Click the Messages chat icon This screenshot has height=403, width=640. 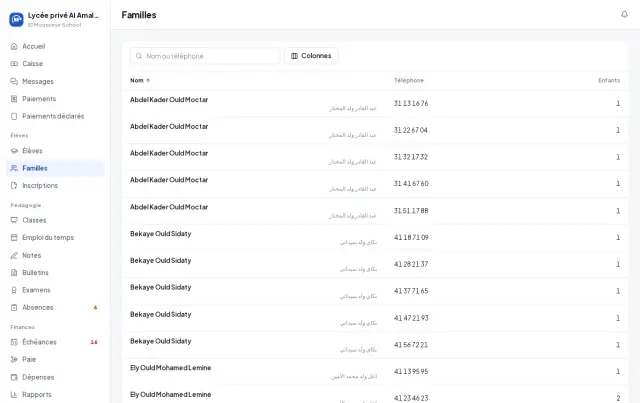click(x=14, y=81)
